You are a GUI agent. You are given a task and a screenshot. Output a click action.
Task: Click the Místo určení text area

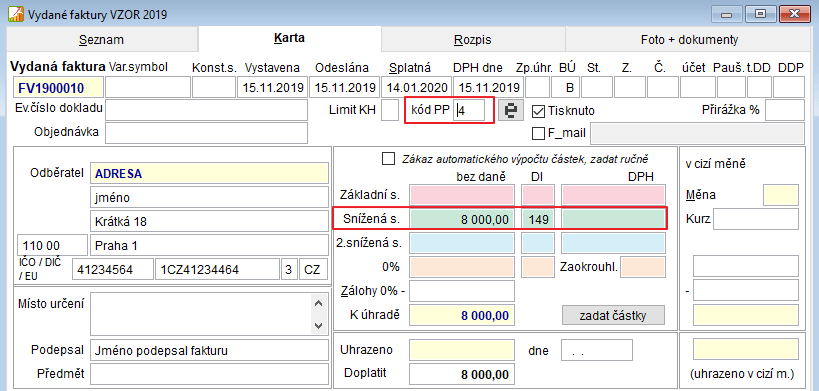click(209, 315)
